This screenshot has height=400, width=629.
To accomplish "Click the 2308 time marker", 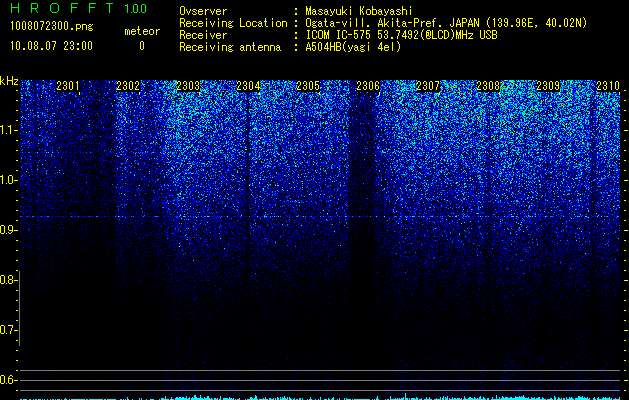I will (x=488, y=86).
